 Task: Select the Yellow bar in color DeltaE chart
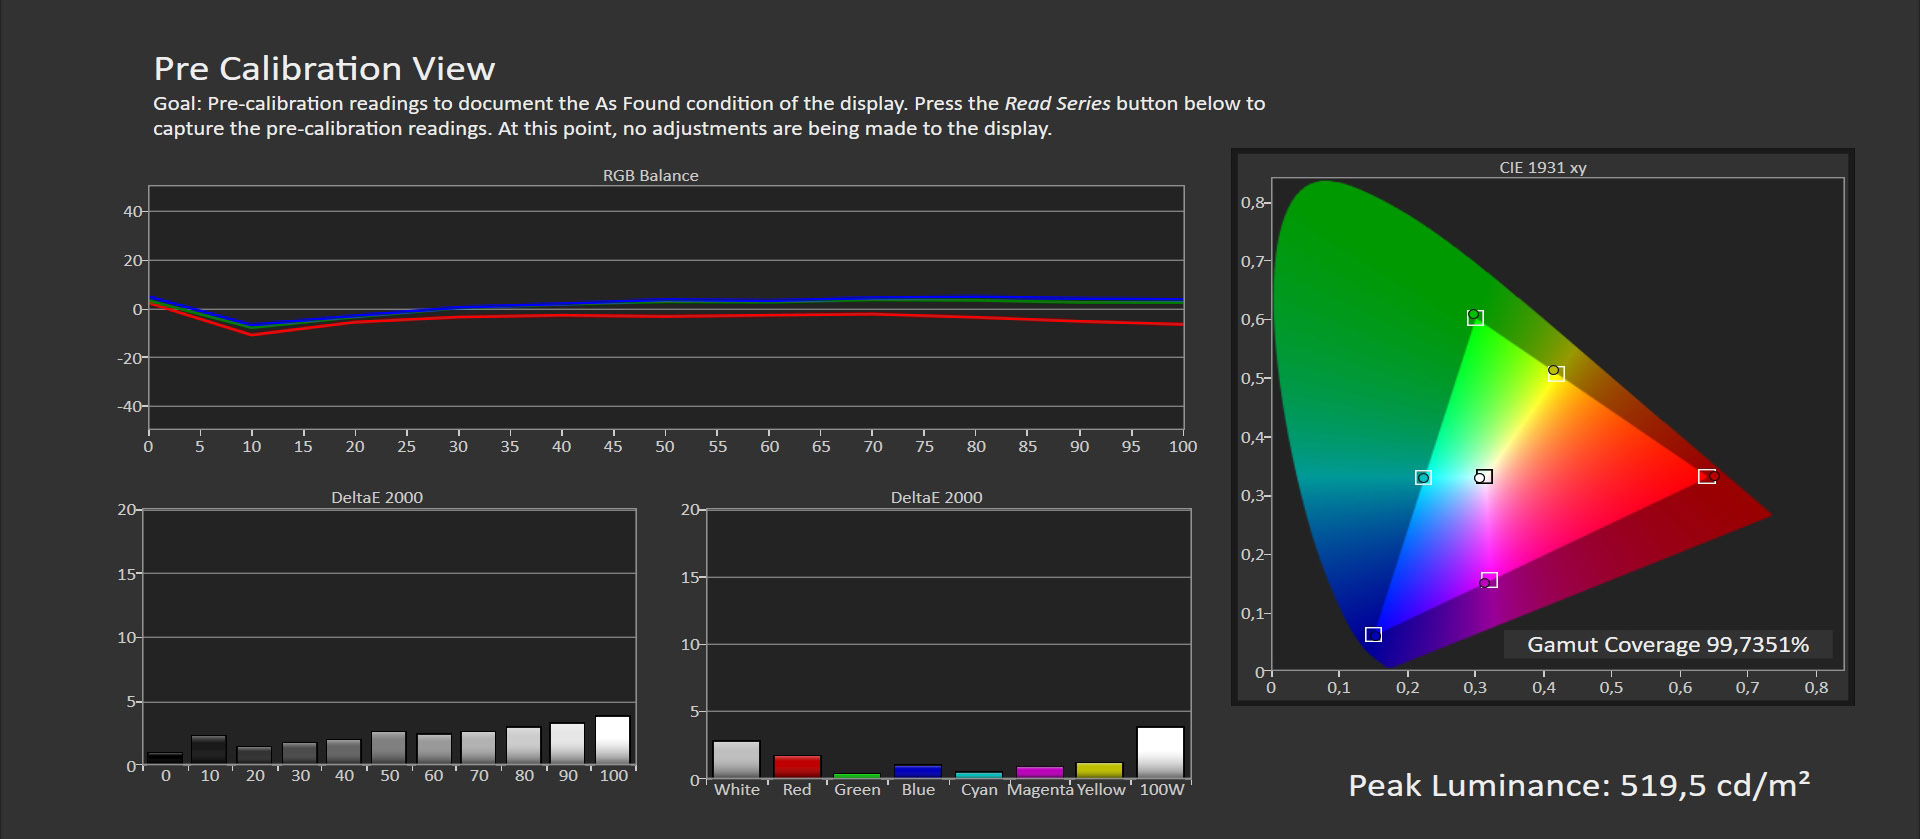1100,770
